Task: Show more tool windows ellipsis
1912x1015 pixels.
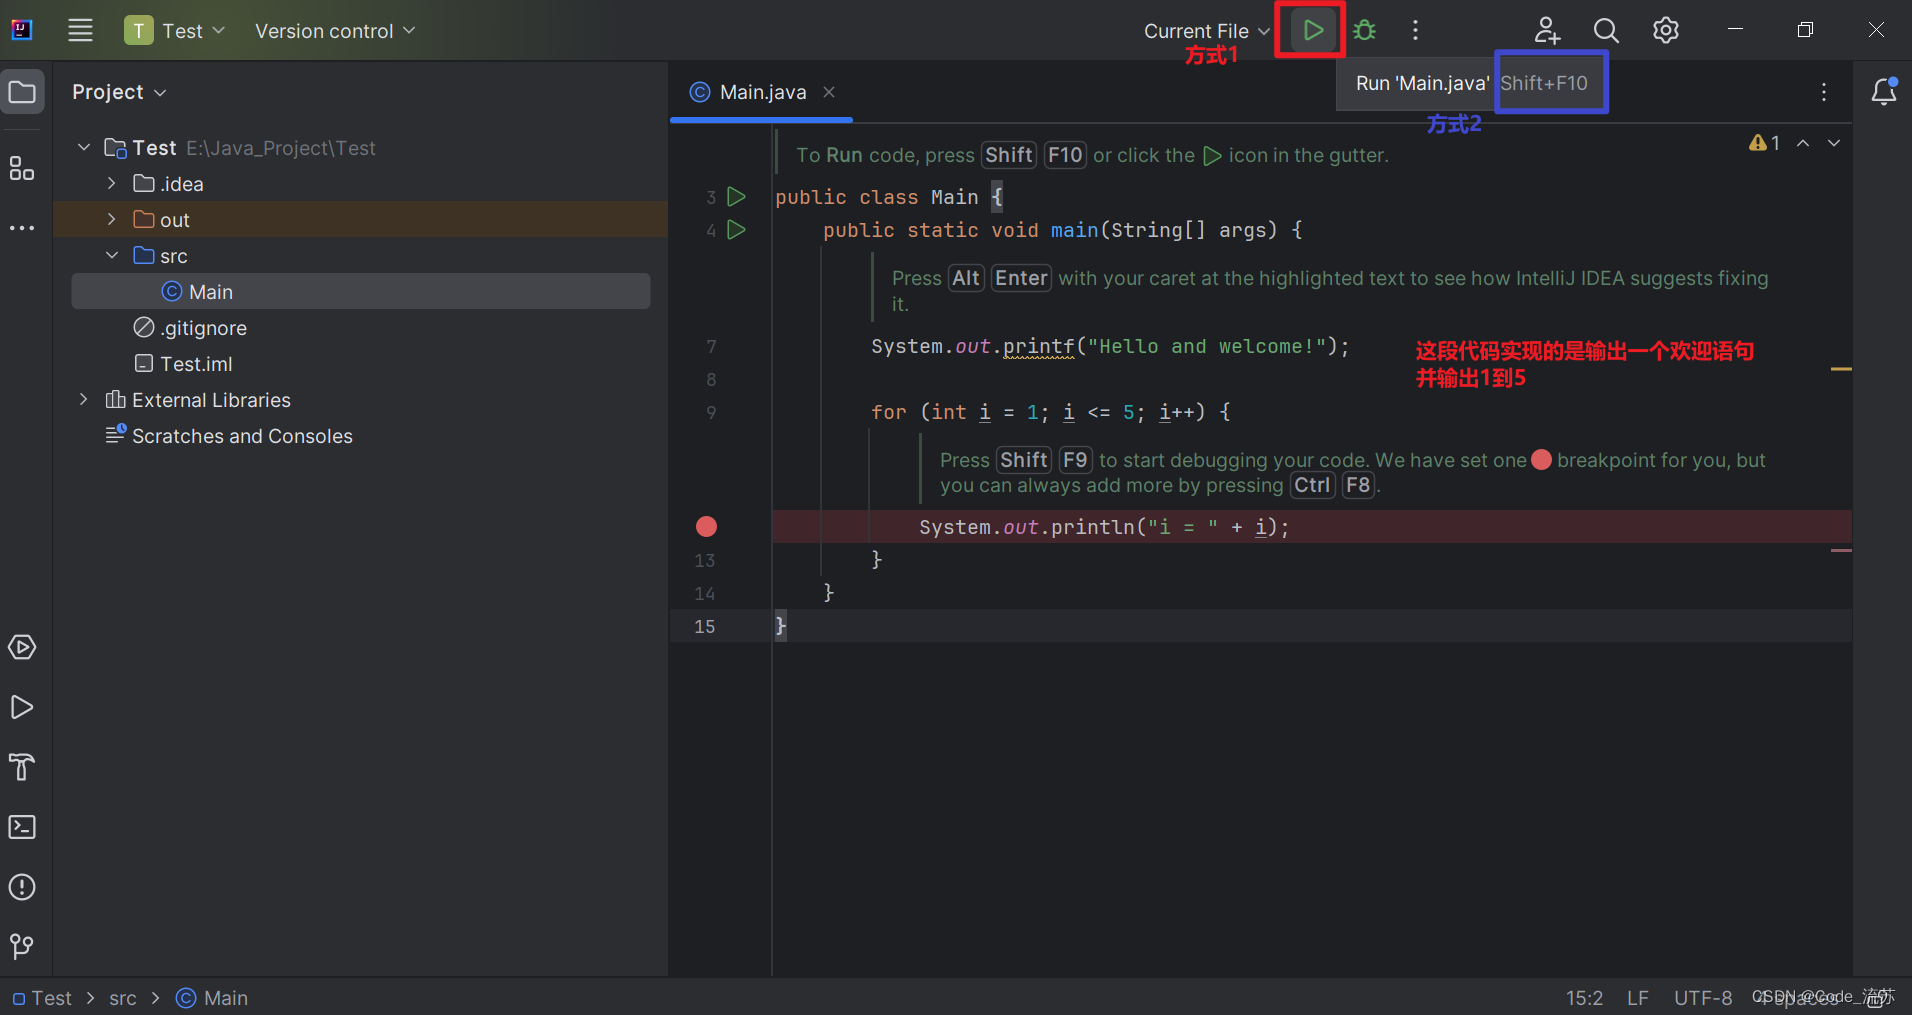Action: (22, 228)
